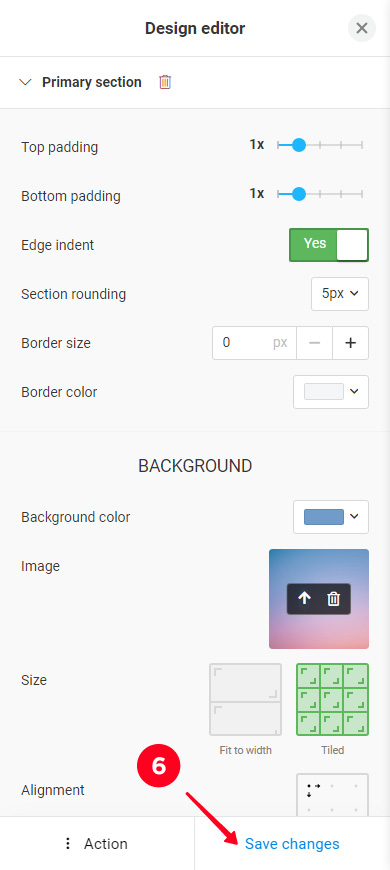Click Save changes
The width and height of the screenshot is (390, 870).
coord(292,844)
